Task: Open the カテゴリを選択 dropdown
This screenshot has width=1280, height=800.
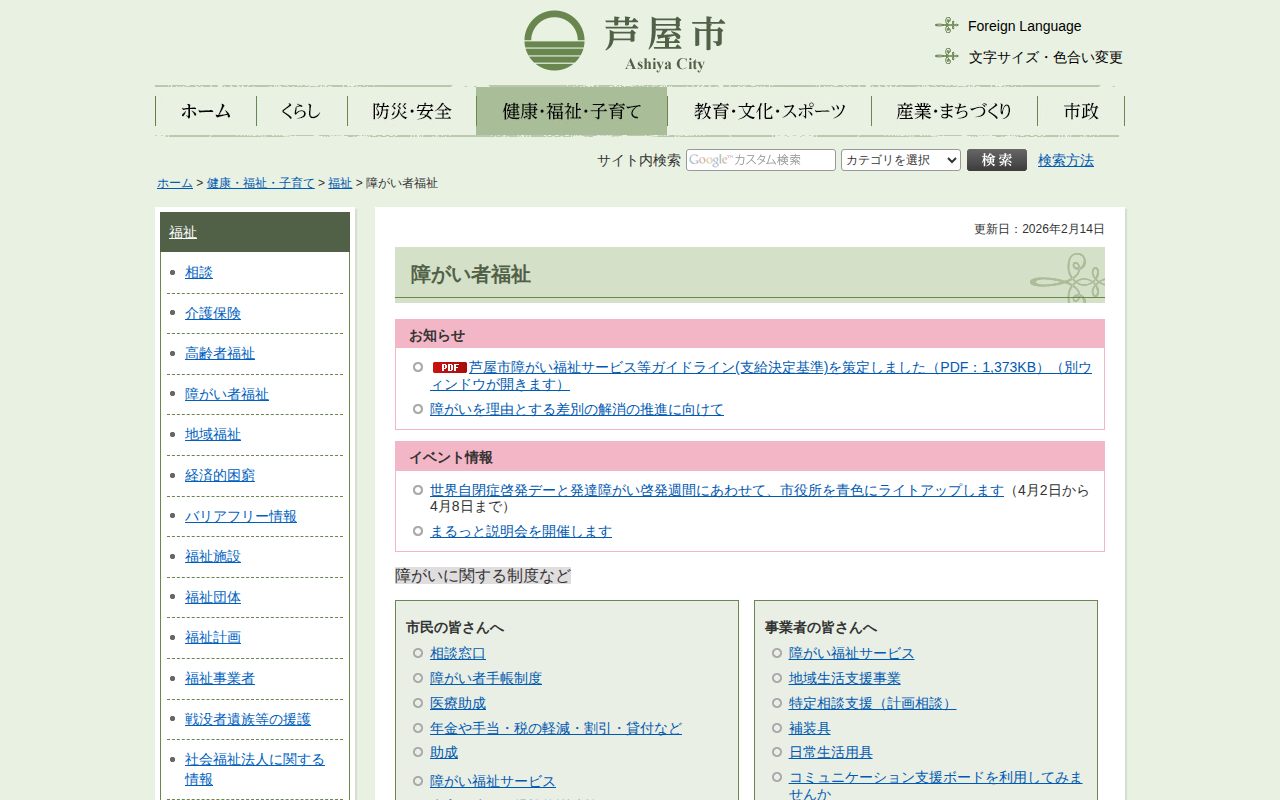Action: 900,160
